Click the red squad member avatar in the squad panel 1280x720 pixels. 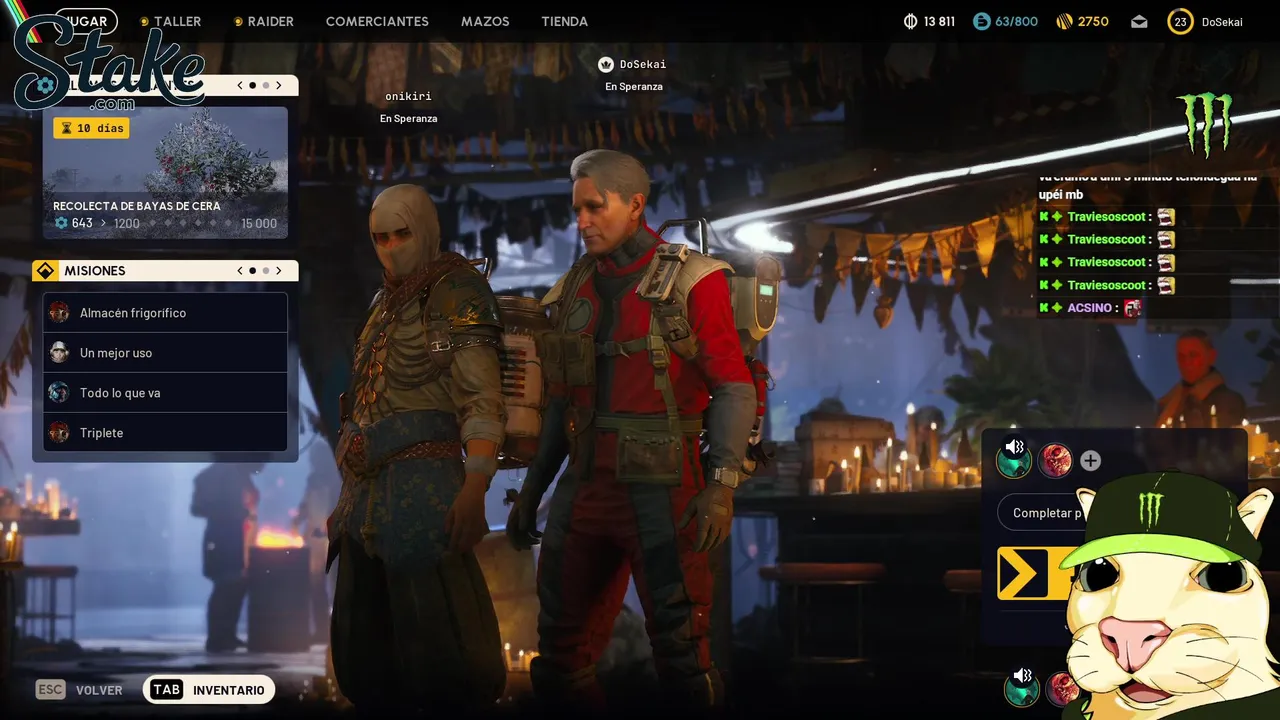(x=1055, y=461)
